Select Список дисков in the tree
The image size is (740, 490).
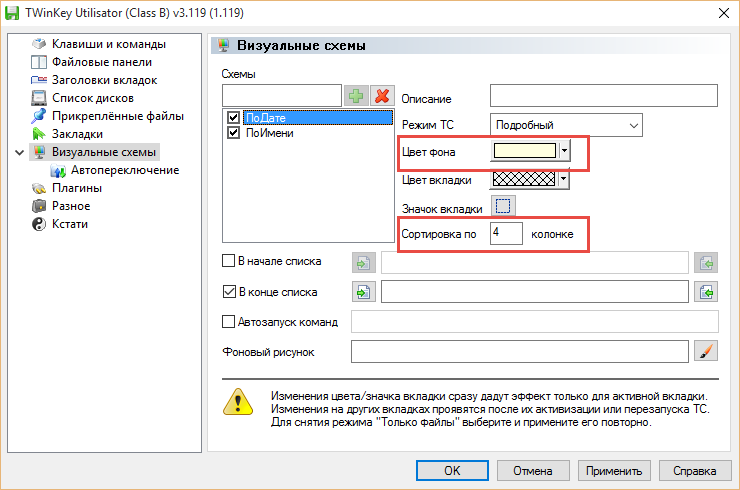92,98
